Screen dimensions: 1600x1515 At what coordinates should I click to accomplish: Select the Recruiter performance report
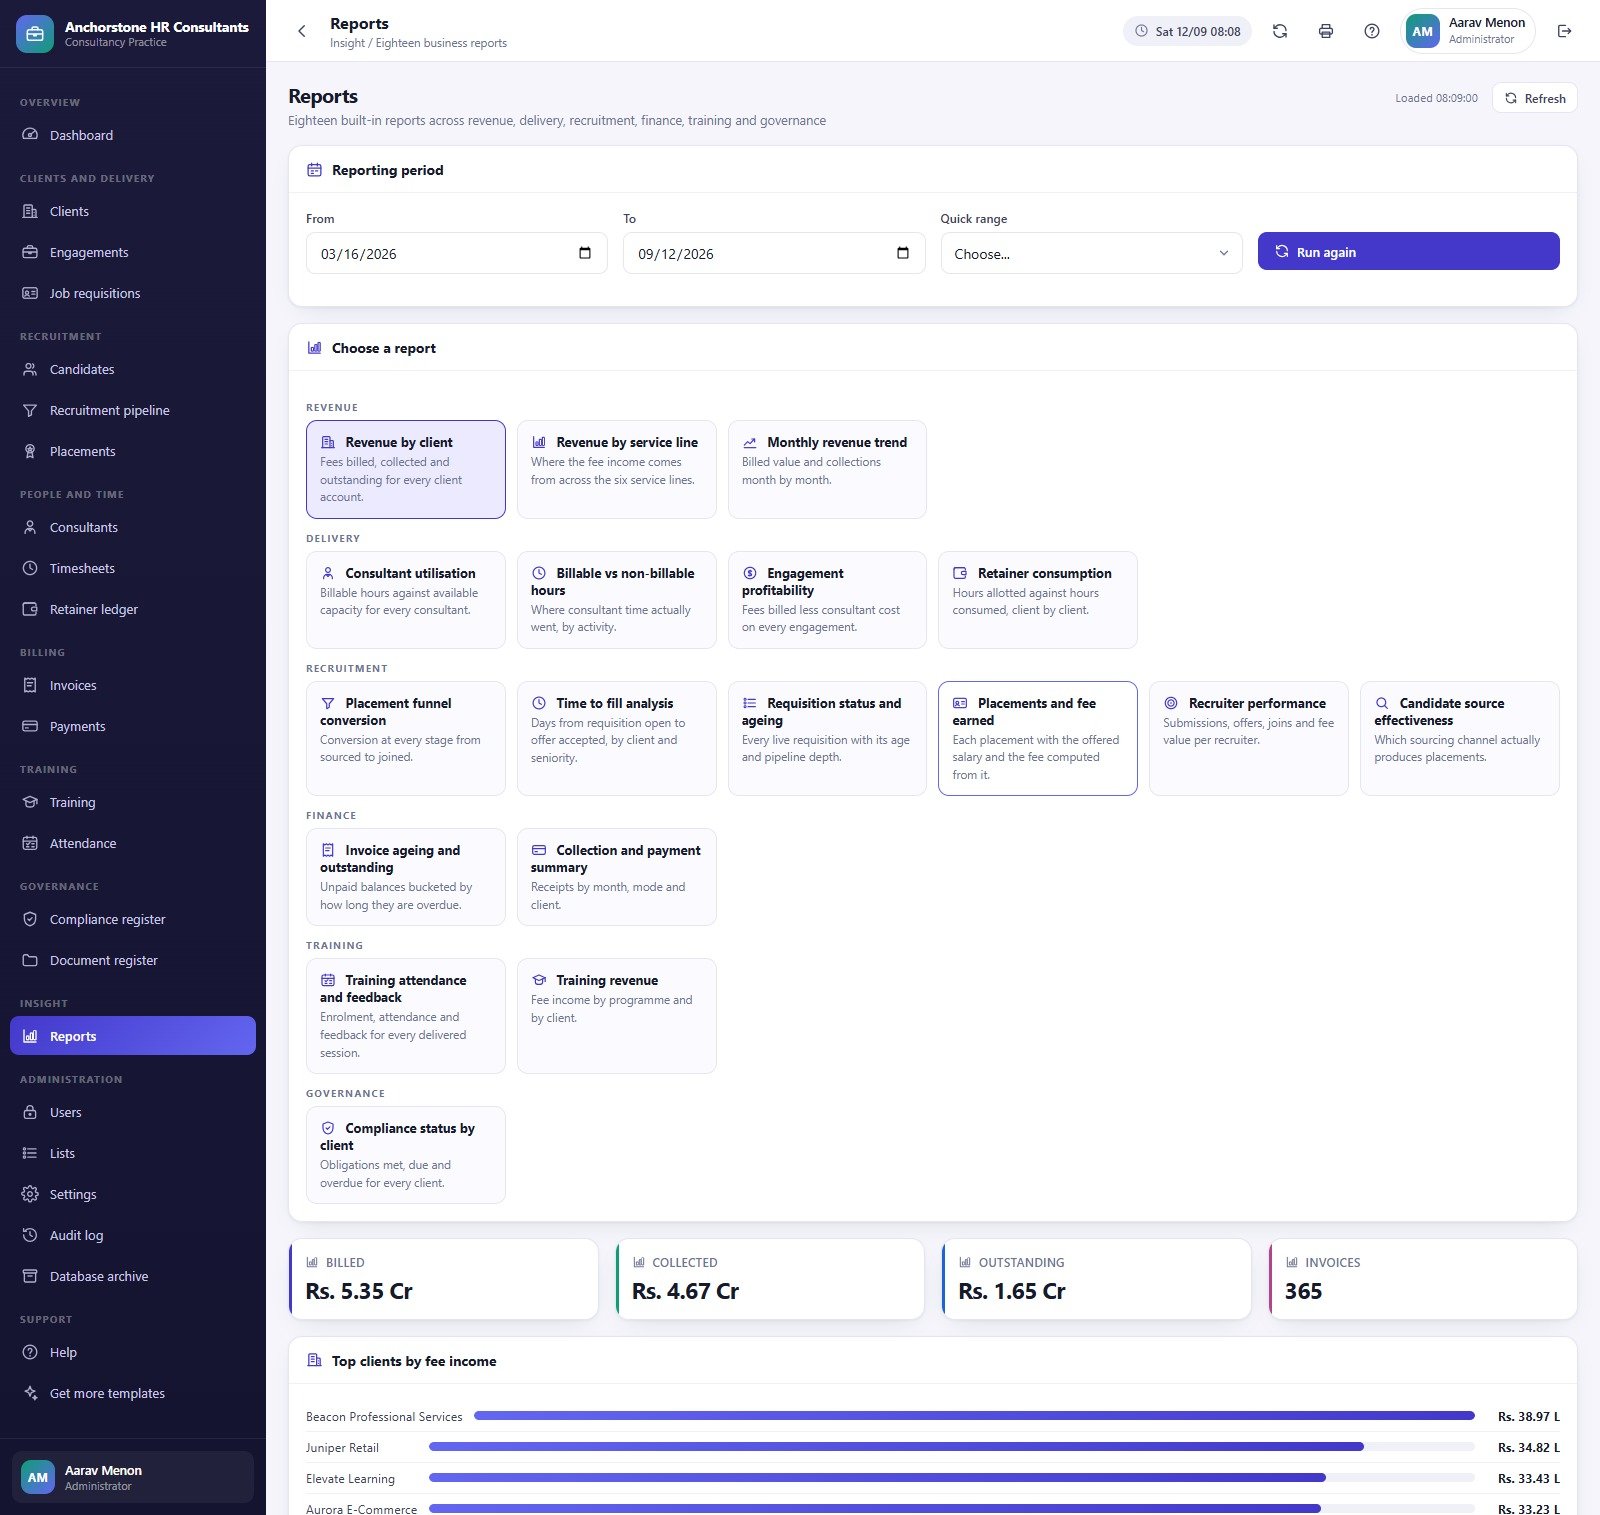pos(1248,738)
